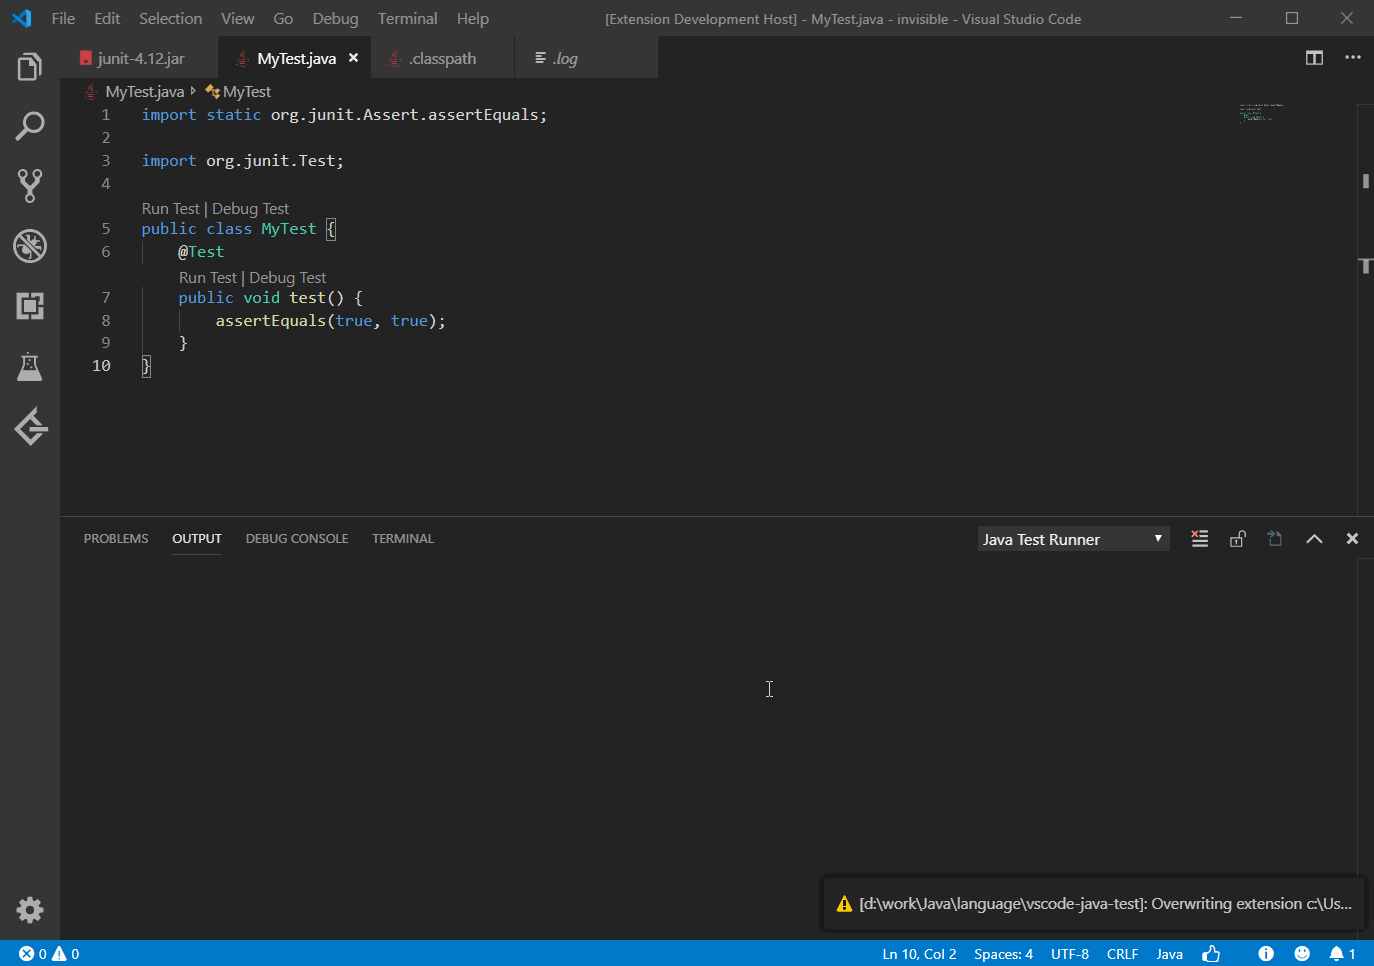Viewport: 1374px width, 966px height.
Task: Switch to the PROBLEMS panel tab
Action: [x=116, y=538]
